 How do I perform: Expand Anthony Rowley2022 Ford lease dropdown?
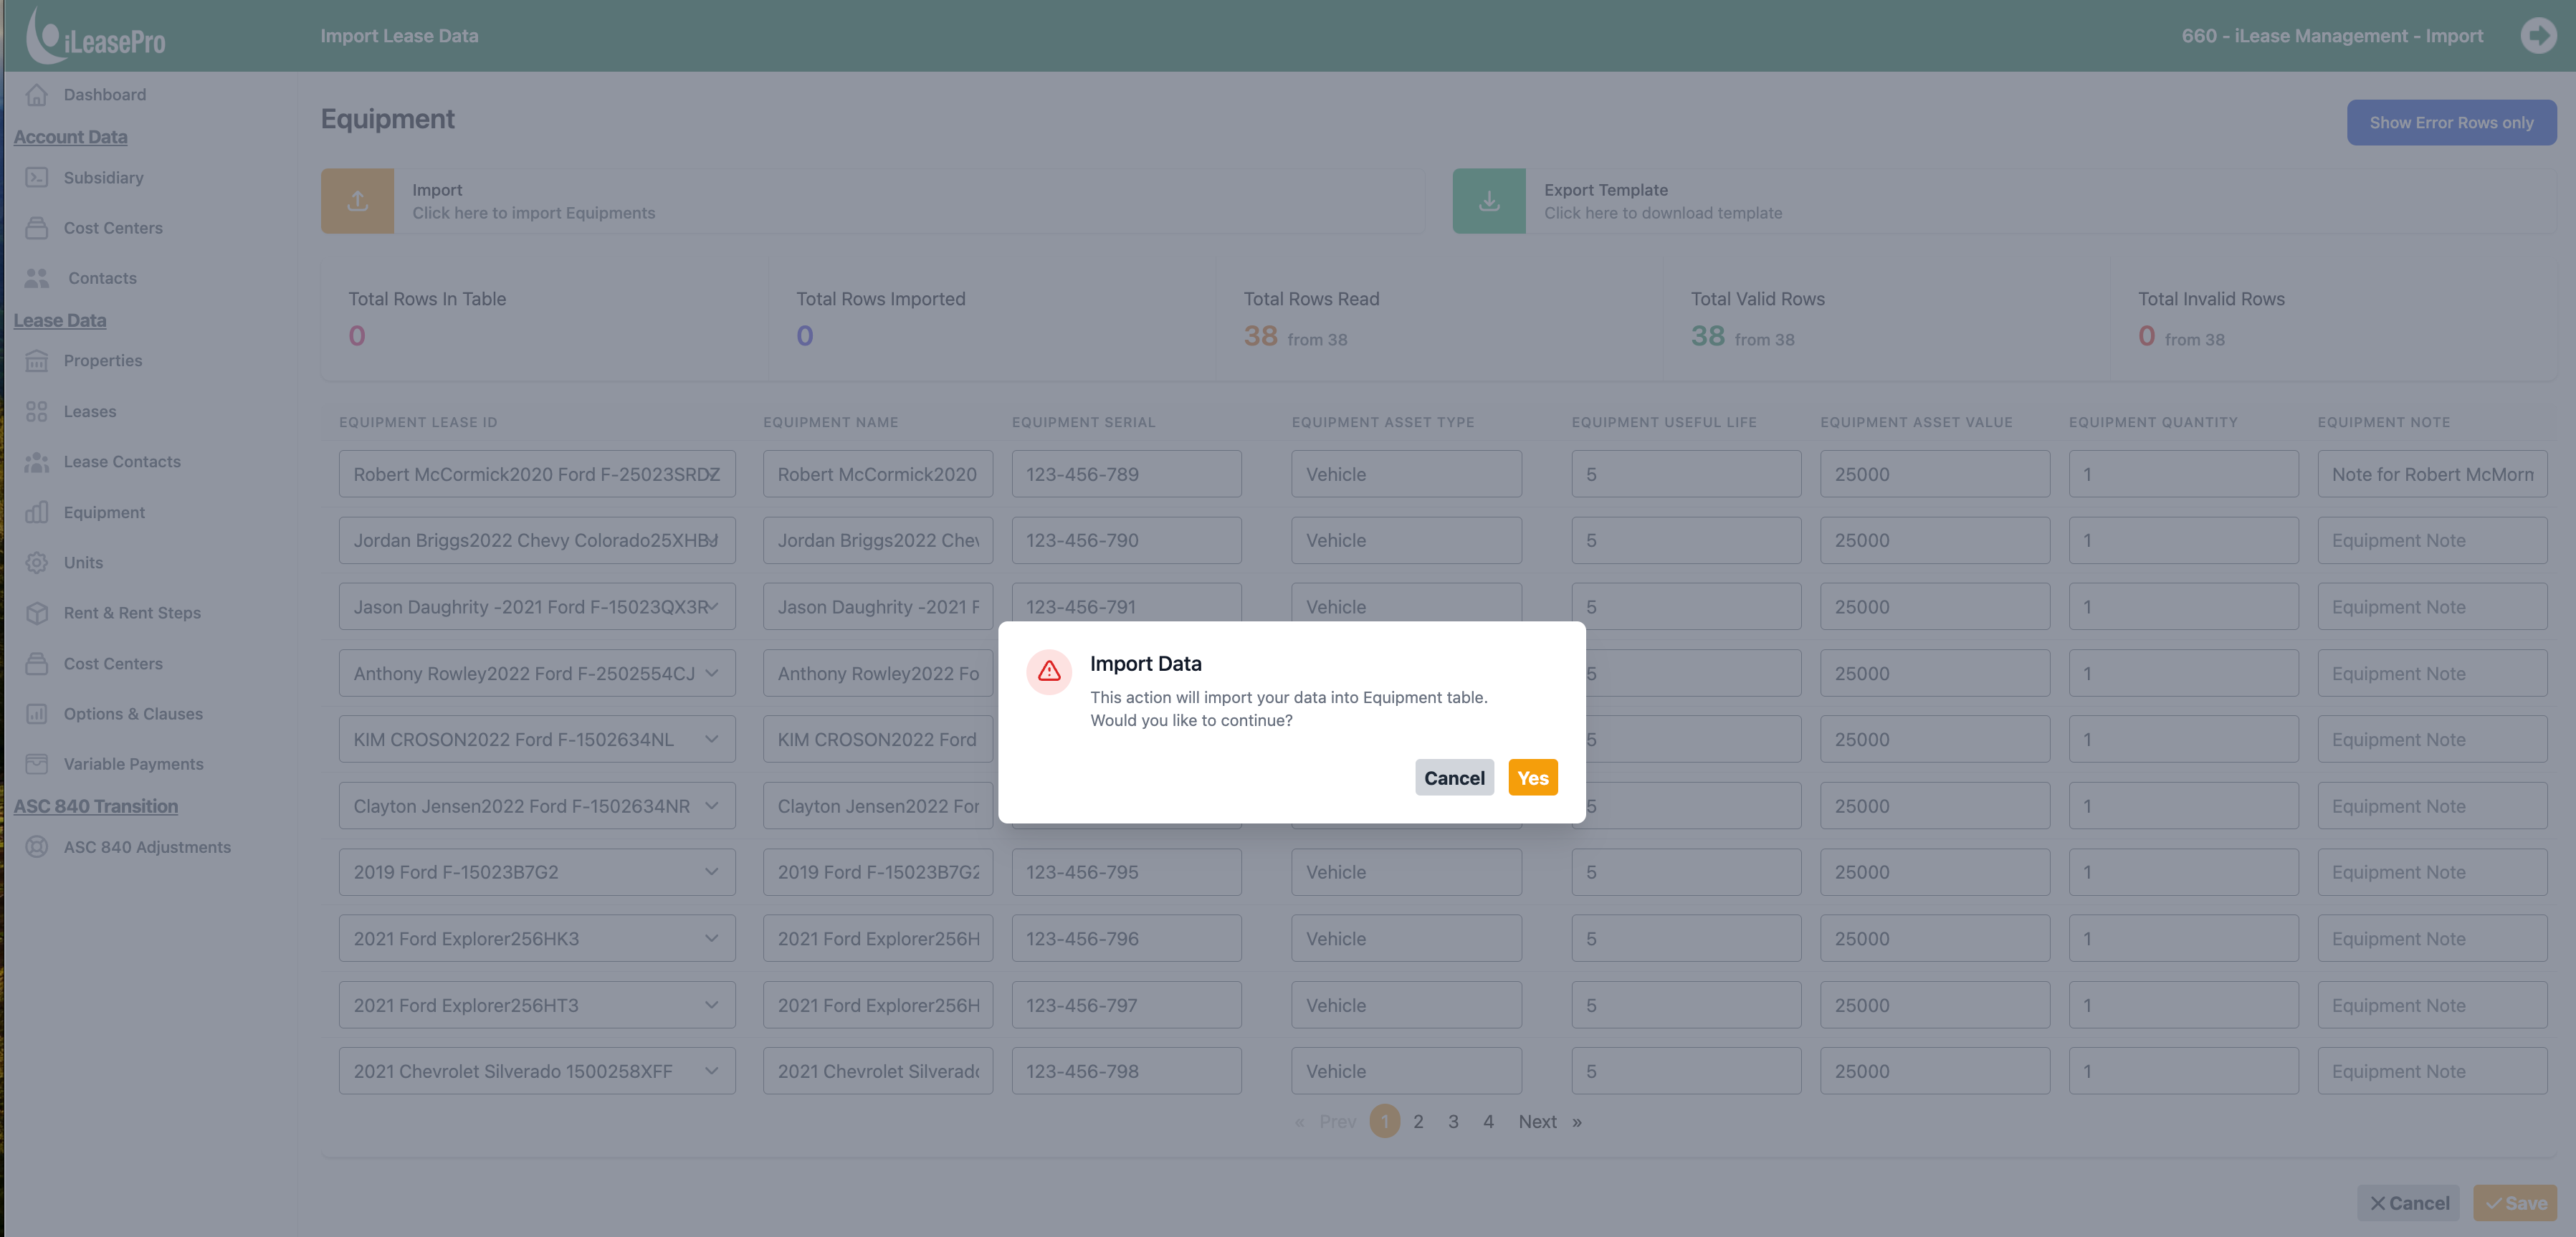click(537, 673)
